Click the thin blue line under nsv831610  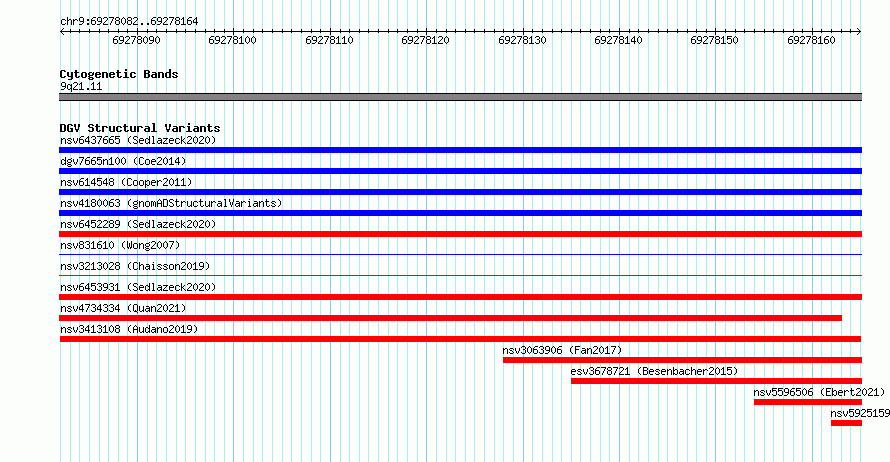460,254
